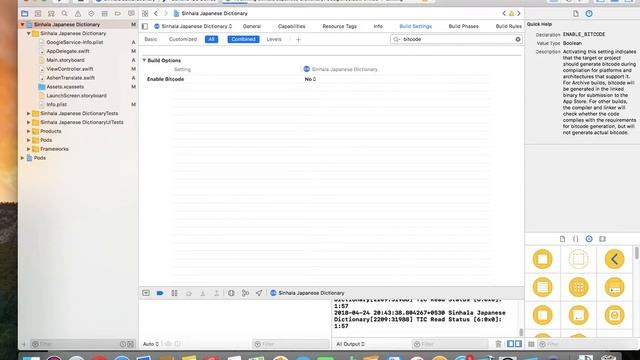
Task: Switch to the Build Phases tab
Action: click(x=464, y=26)
